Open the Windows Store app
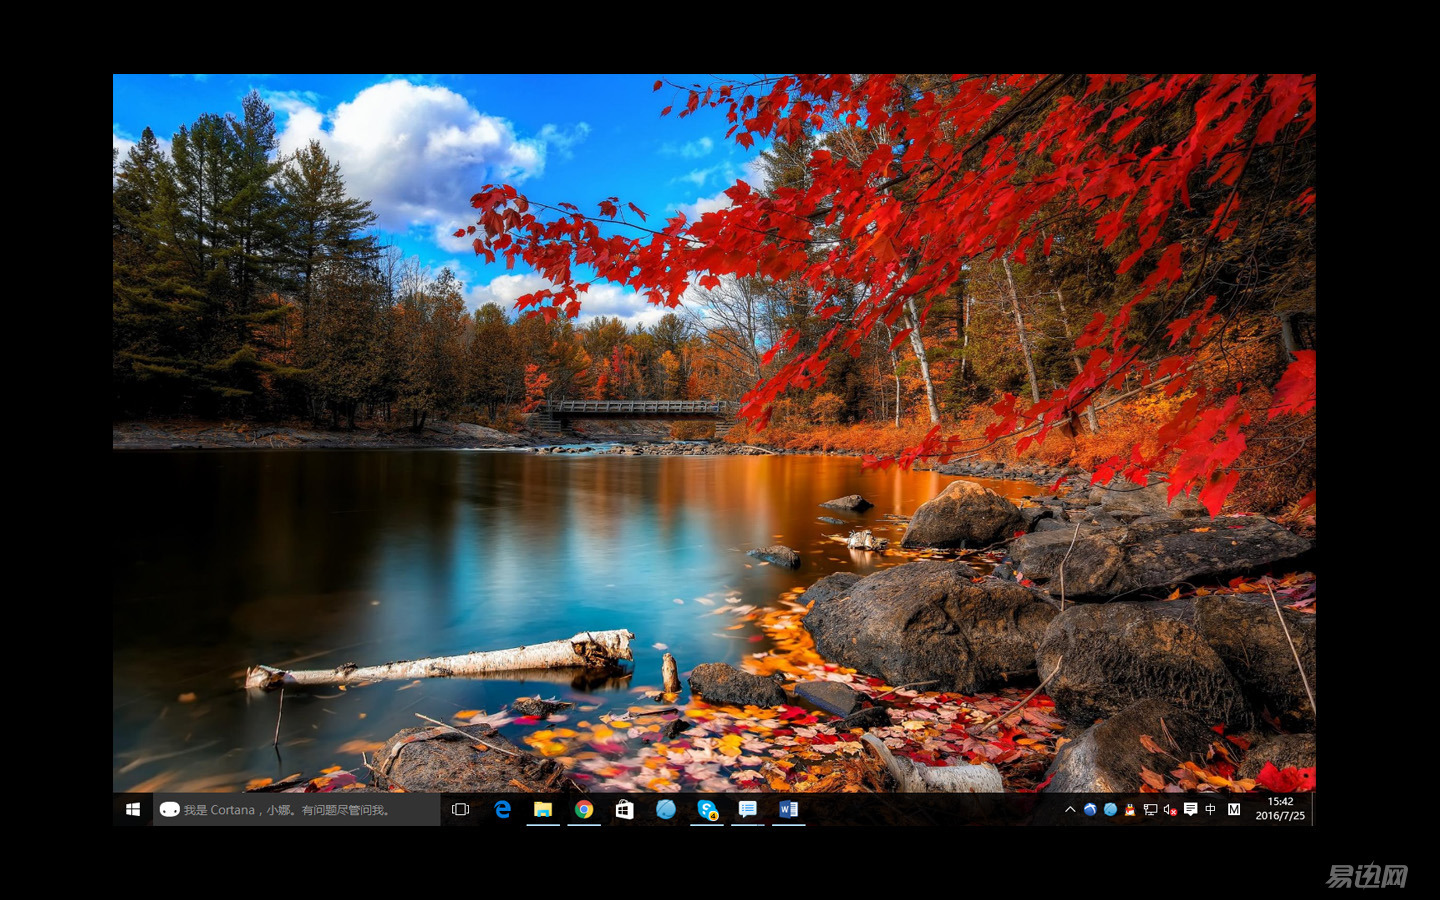1440x900 pixels. (625, 810)
